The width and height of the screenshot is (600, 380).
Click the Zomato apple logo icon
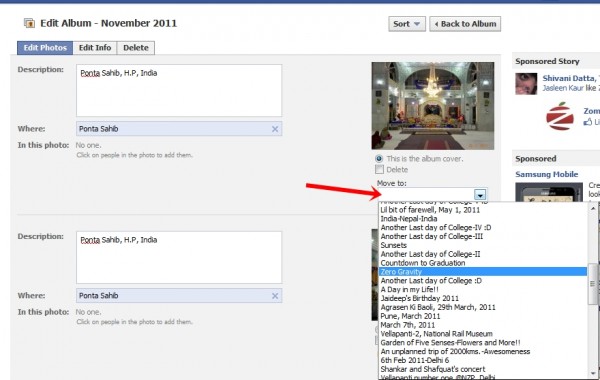point(559,116)
